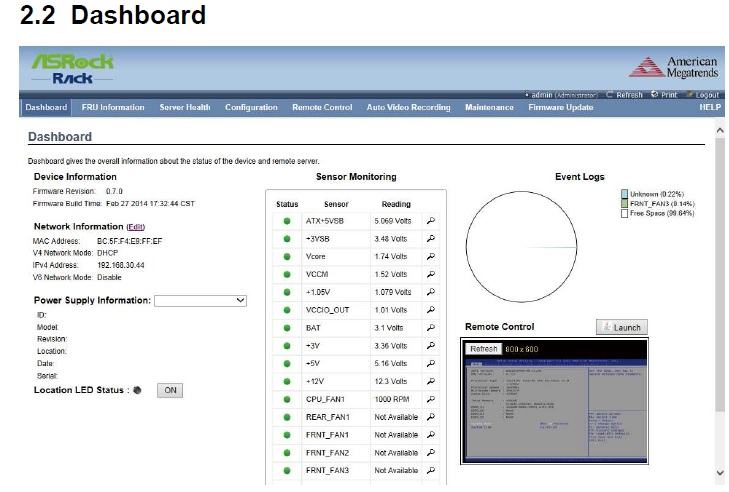The height and width of the screenshot is (492, 729).
Task: Open magnifier for +3V sensor
Action: coord(431,346)
